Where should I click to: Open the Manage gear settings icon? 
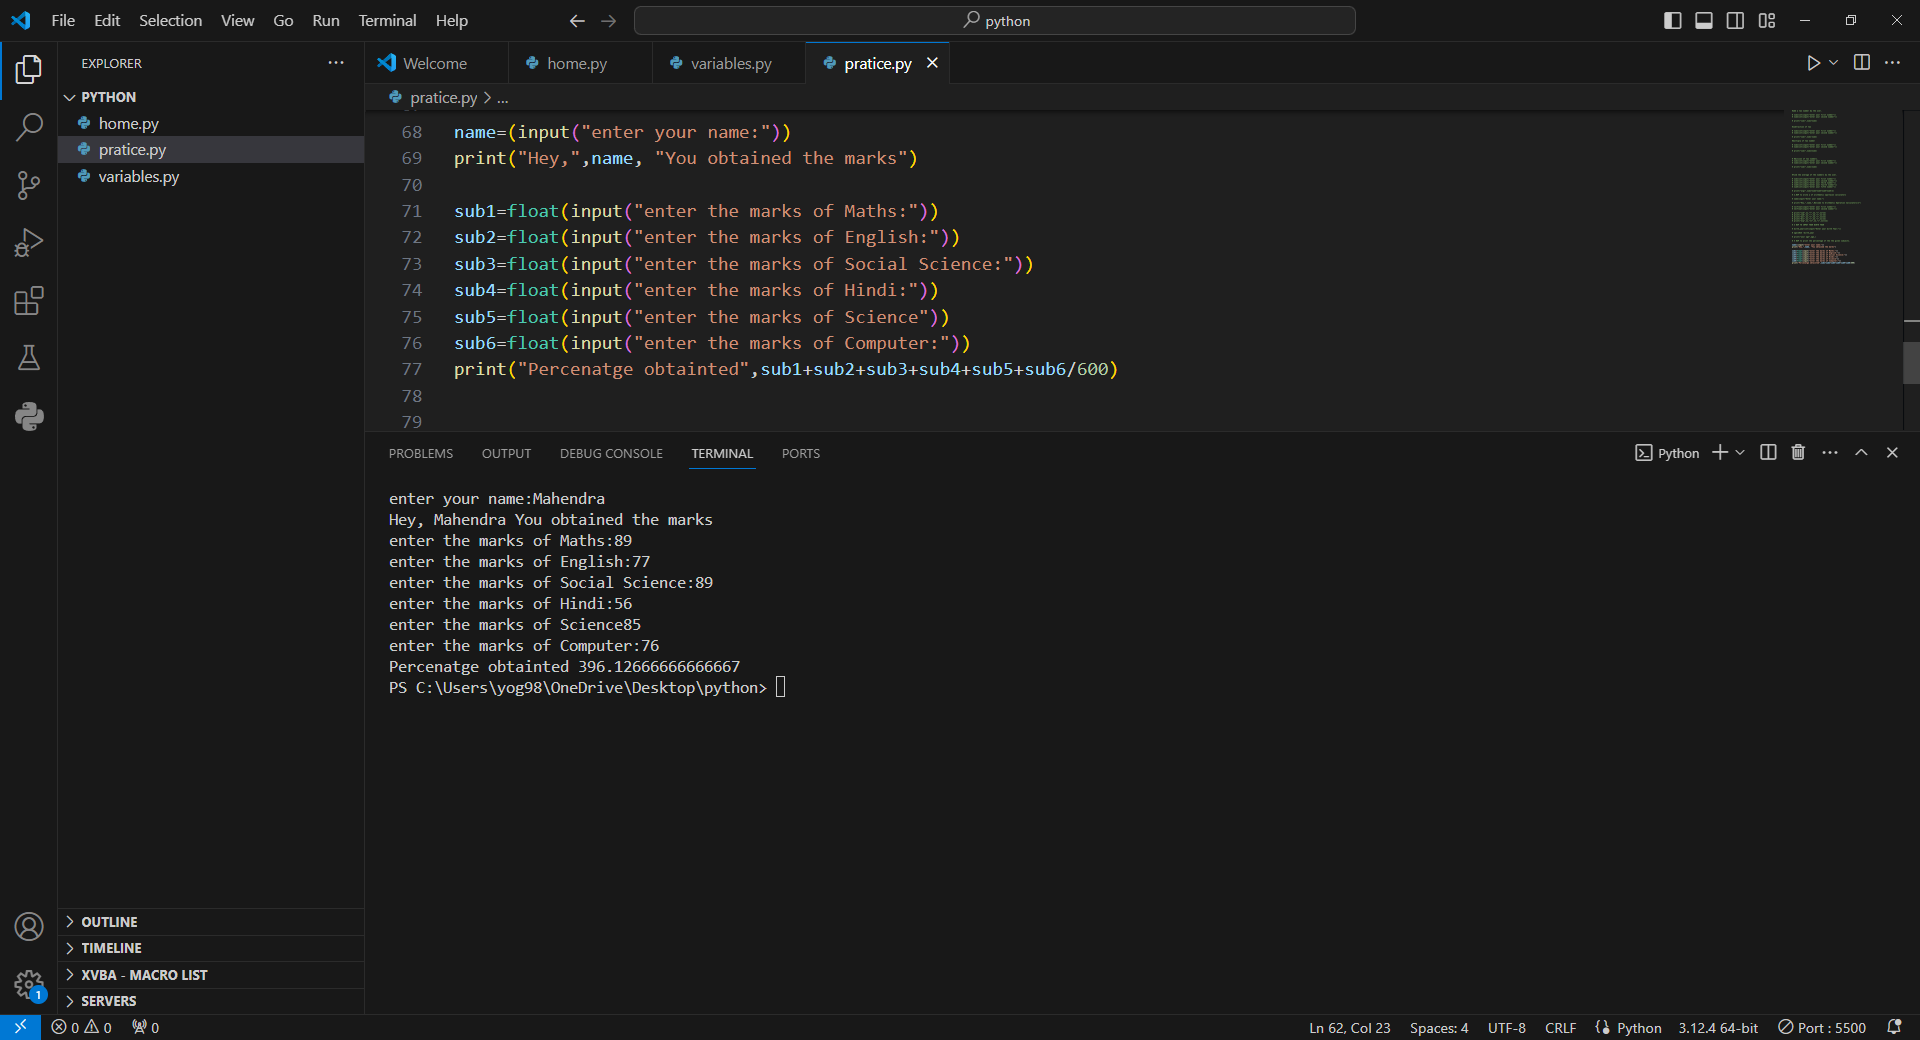29,985
